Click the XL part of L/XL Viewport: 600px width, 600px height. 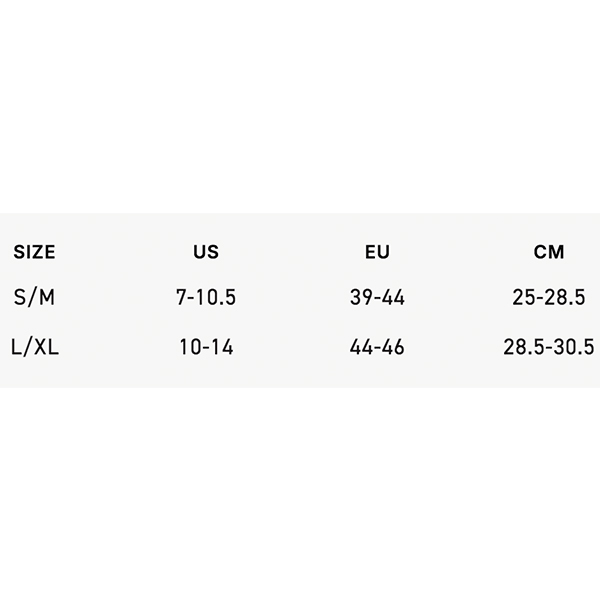coord(47,347)
